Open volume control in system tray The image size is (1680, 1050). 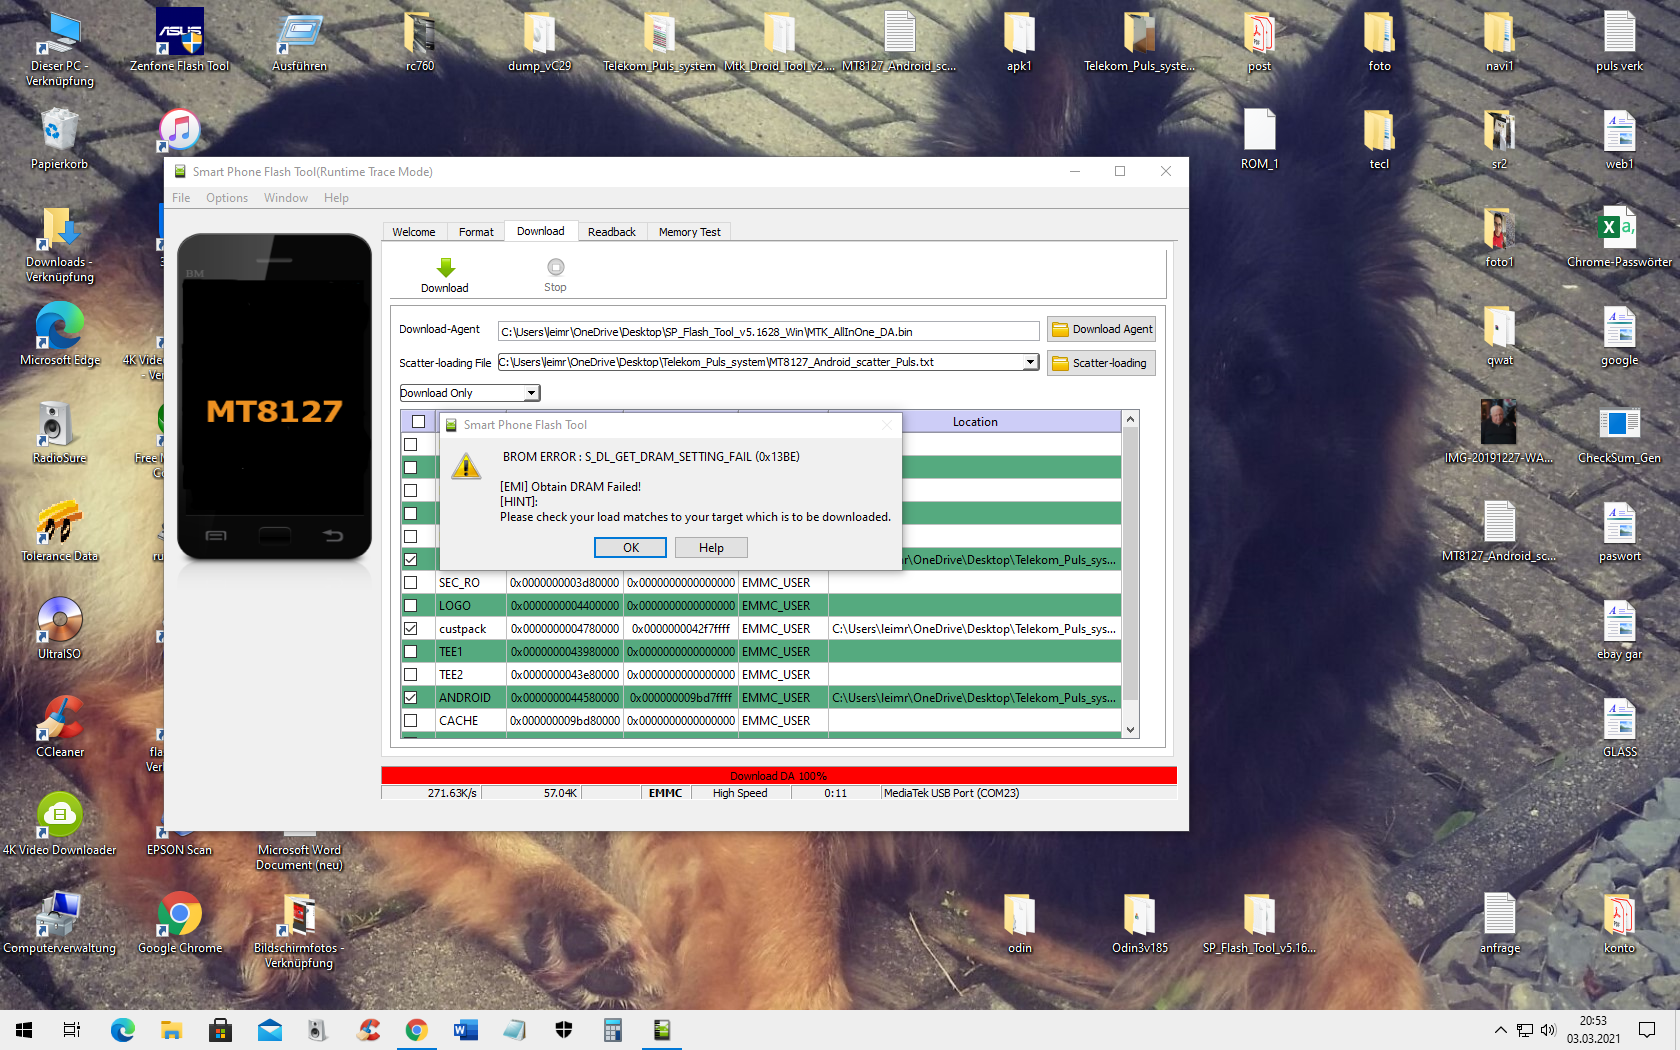pyautogui.click(x=1549, y=1030)
